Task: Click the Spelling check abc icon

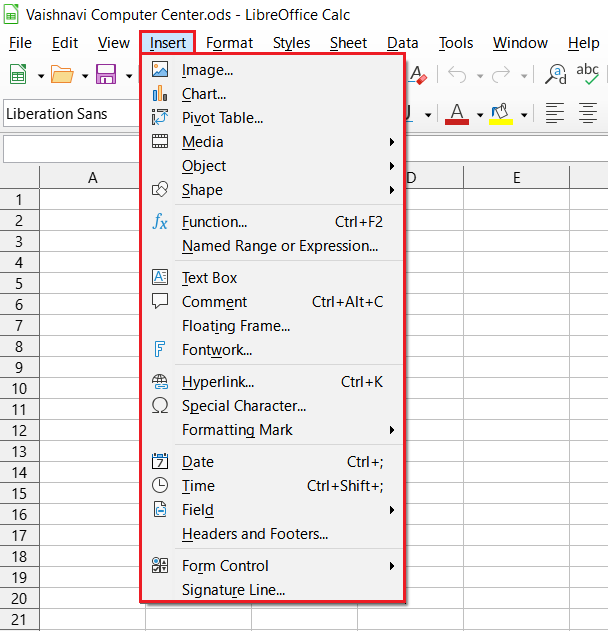Action: (587, 74)
